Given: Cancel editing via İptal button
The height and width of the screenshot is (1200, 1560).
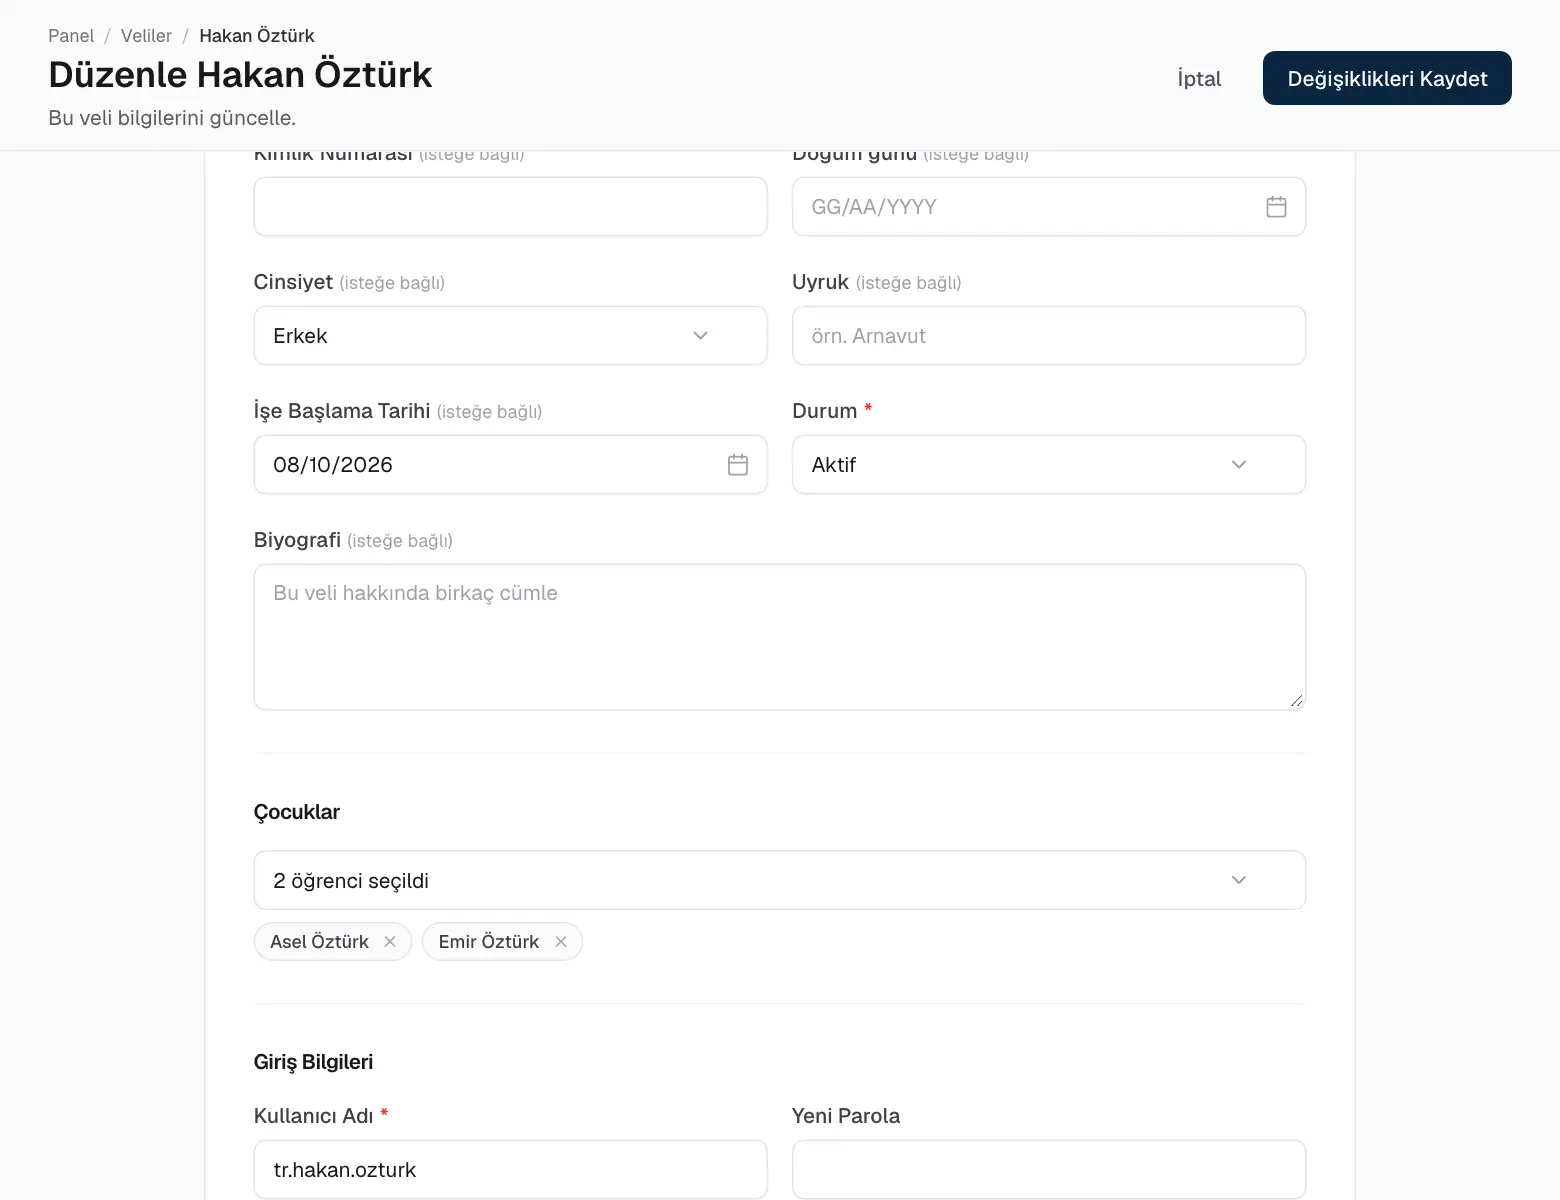Looking at the screenshot, I should (1199, 78).
